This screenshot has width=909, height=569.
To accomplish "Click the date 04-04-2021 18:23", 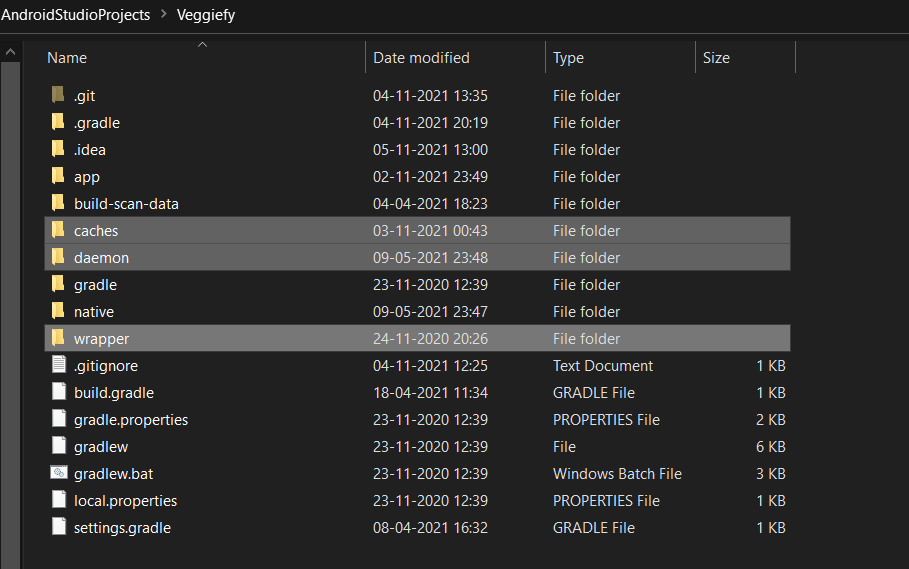I will [x=430, y=204].
